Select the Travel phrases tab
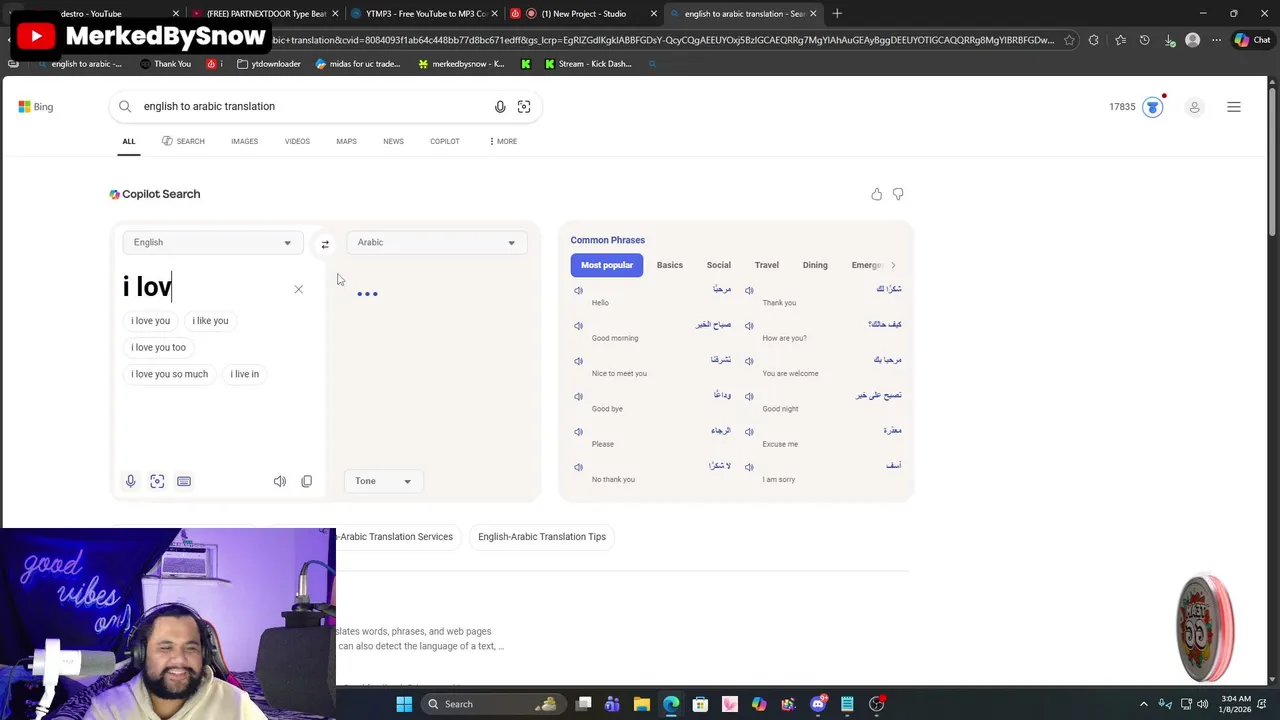This screenshot has height=720, width=1280. (x=767, y=265)
